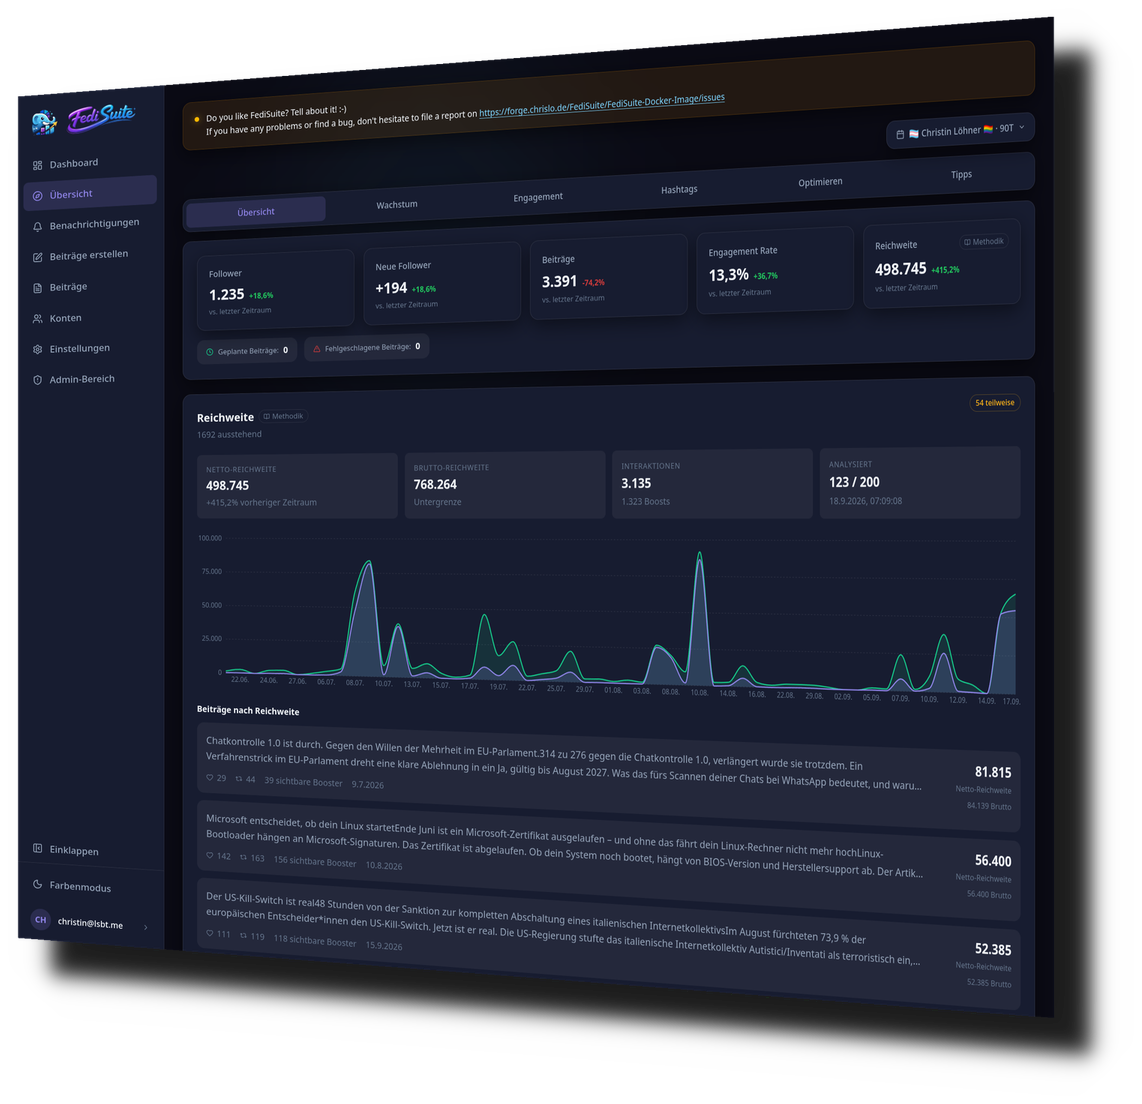Click the Einstellungen gear icon
1142x1104 pixels.
point(37,349)
